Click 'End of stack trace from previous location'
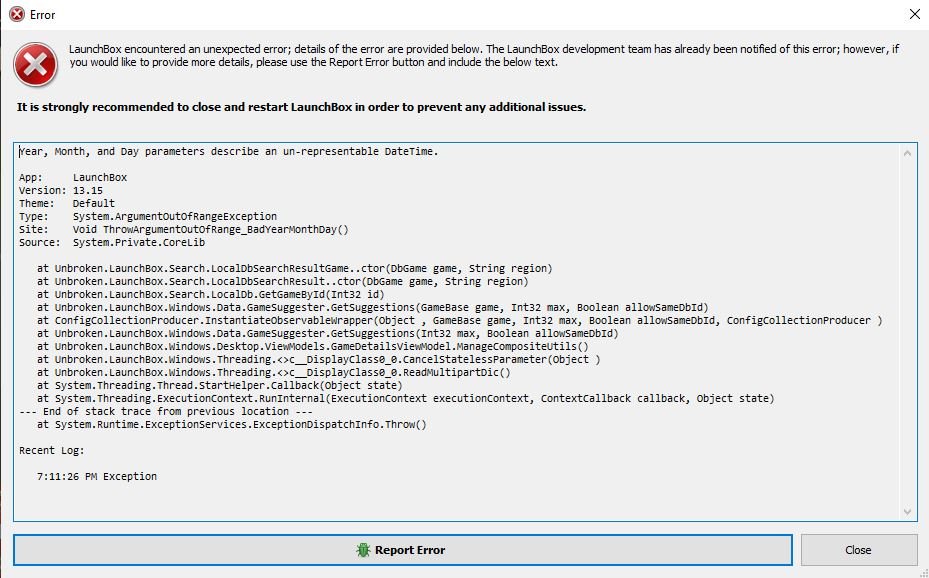929x578 pixels. coord(166,412)
